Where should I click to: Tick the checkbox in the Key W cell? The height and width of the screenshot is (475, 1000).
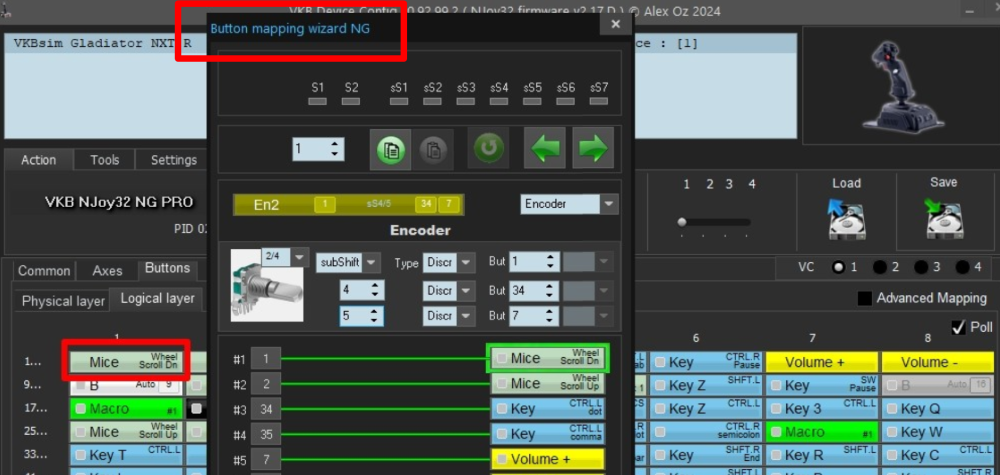tap(892, 432)
